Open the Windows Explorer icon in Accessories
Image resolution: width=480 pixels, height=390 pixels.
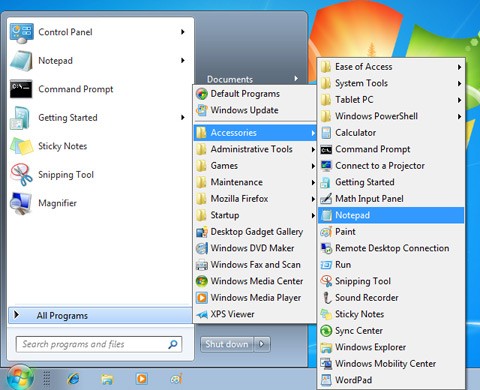(326, 347)
